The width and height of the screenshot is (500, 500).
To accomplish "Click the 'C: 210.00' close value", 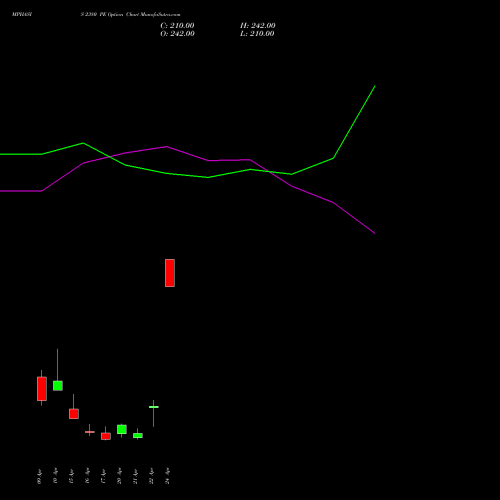I will [177, 26].
